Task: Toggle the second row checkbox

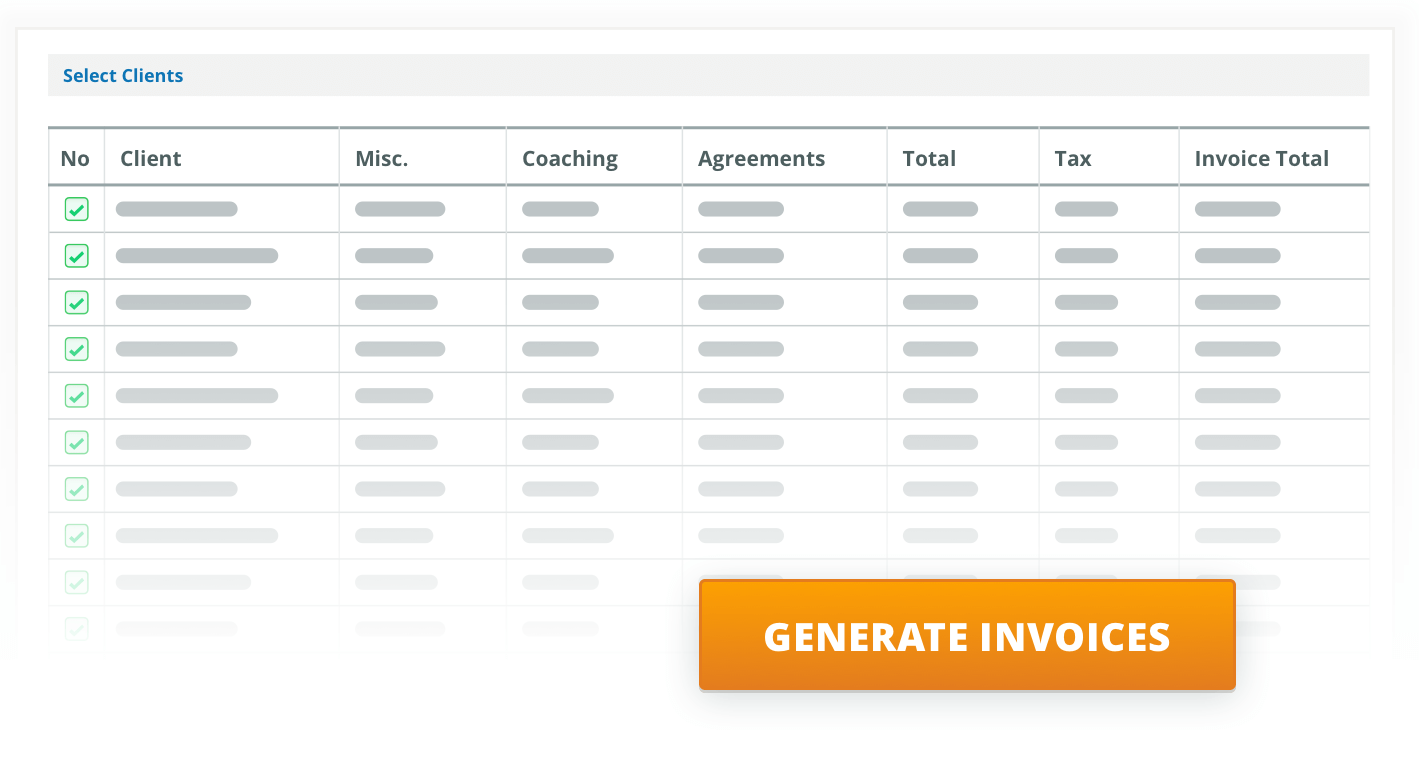Action: point(76,256)
